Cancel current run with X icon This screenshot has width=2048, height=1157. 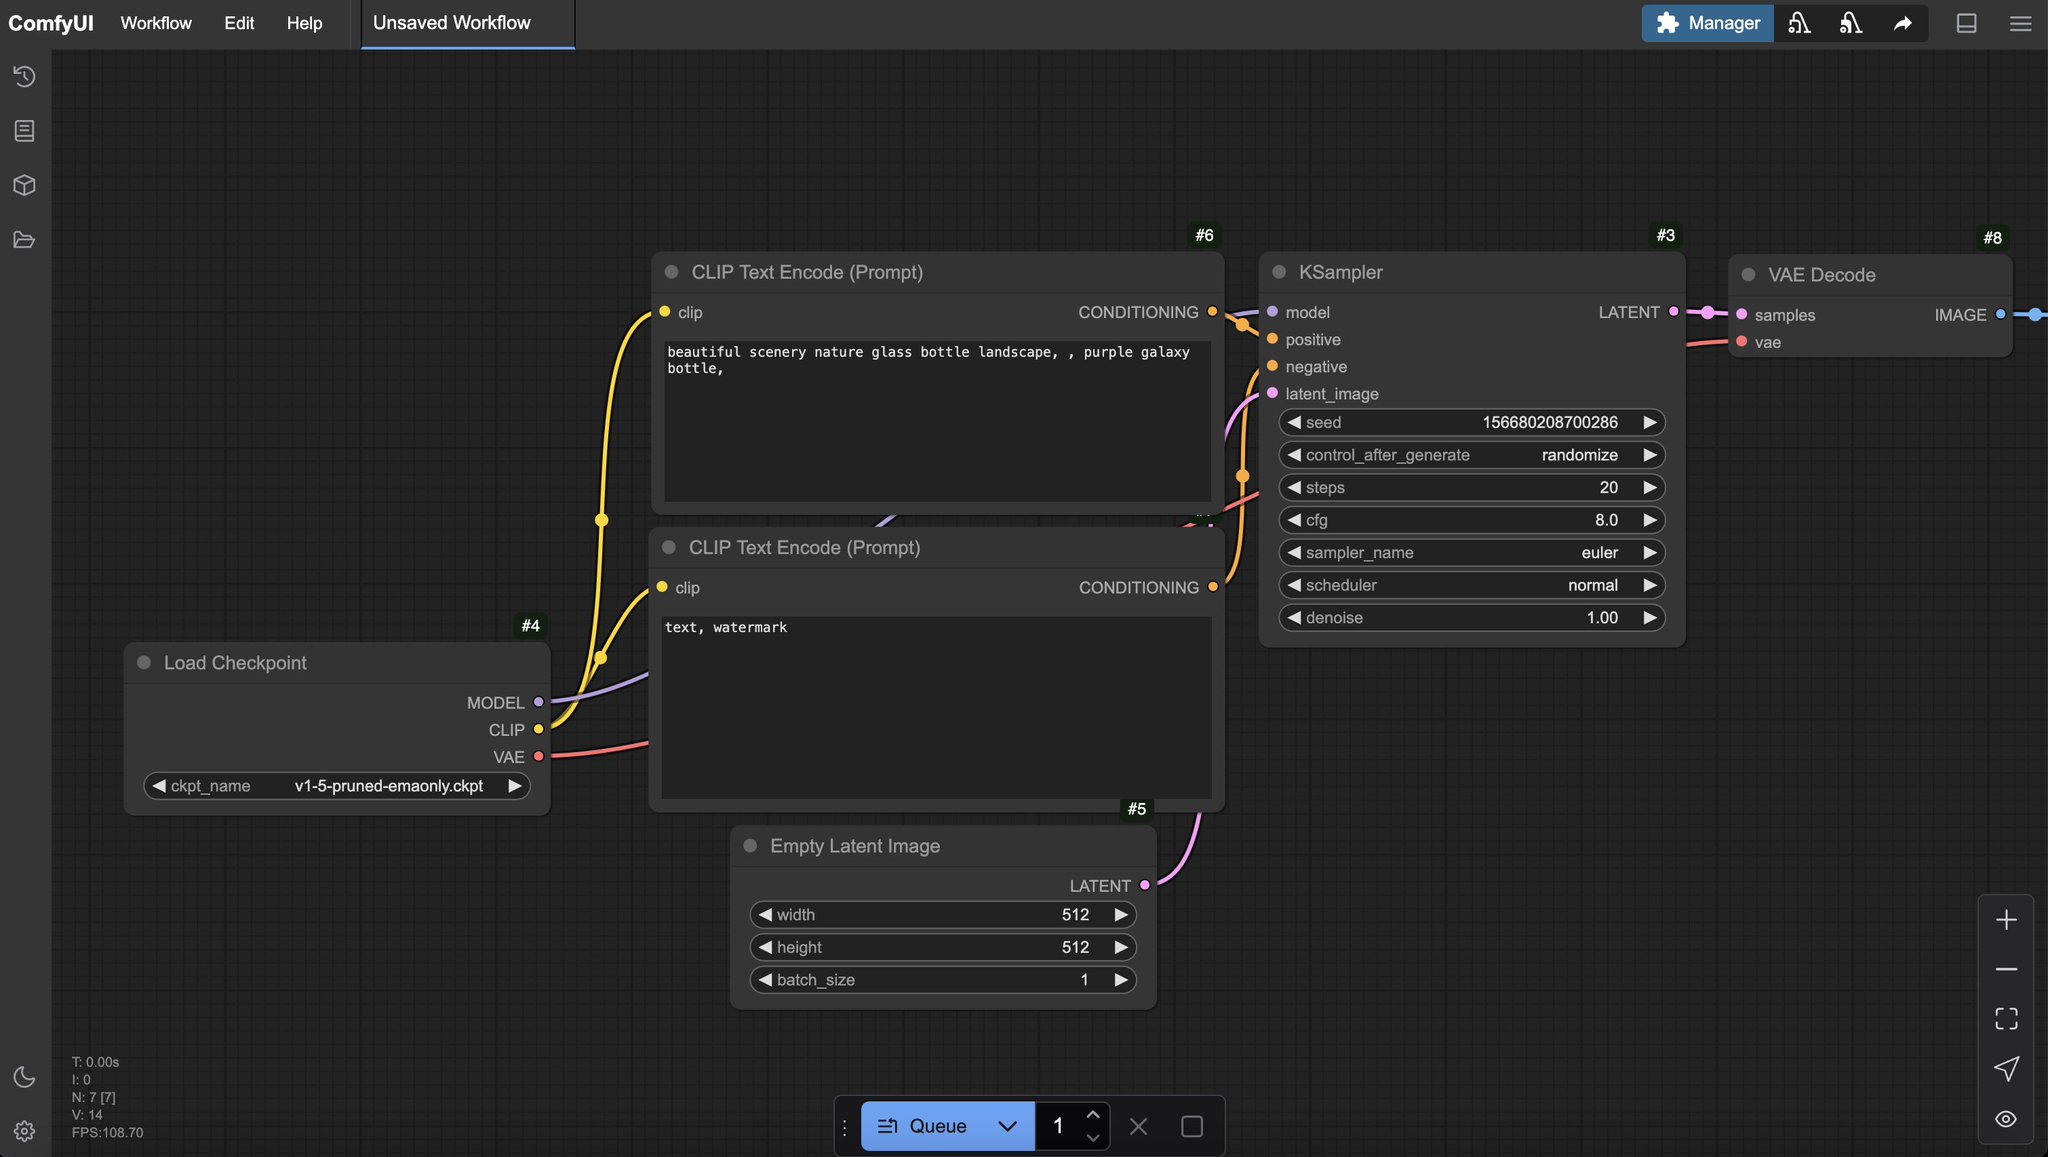tap(1138, 1127)
